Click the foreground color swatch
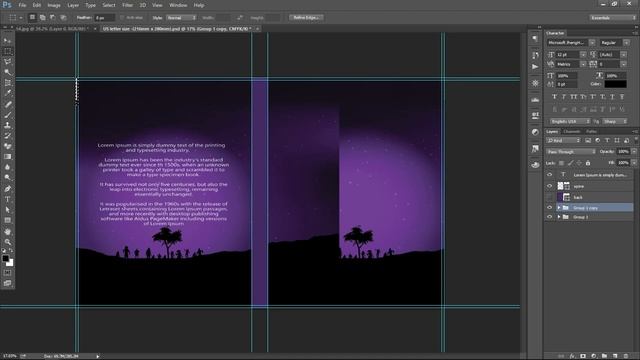The image size is (640, 360). coord(5,258)
